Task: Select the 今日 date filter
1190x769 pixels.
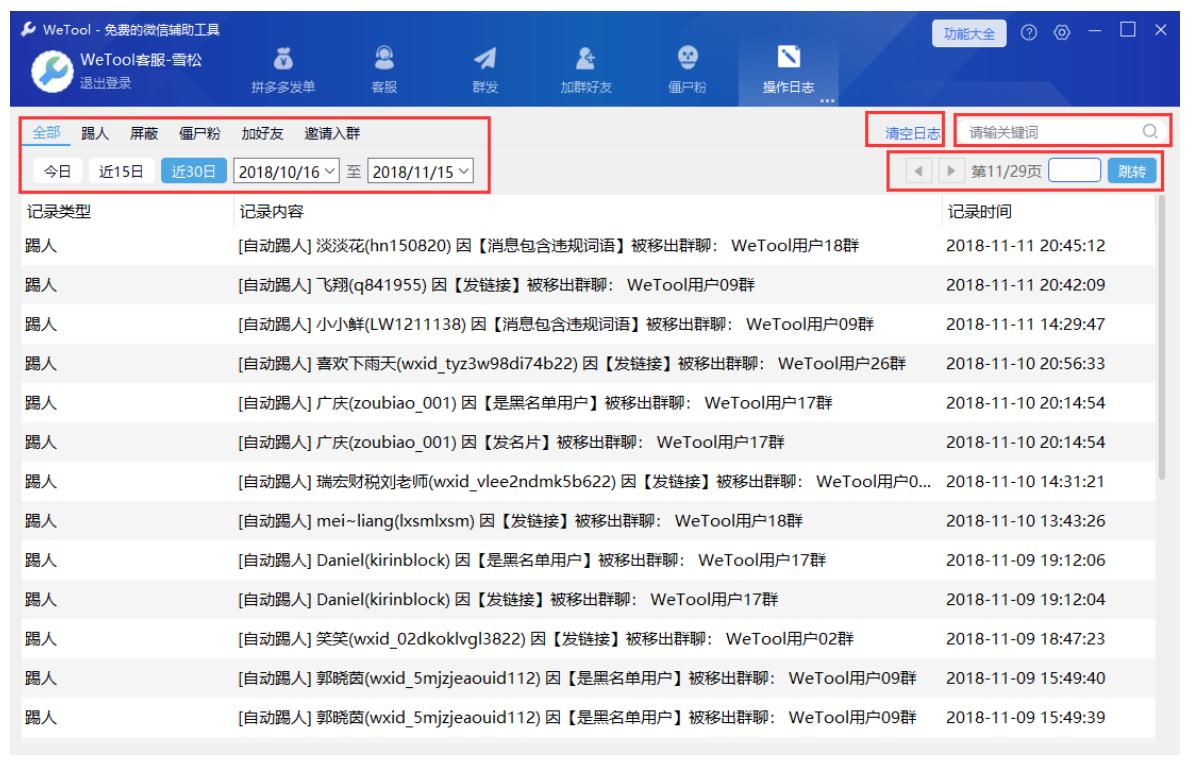Action: click(x=58, y=172)
